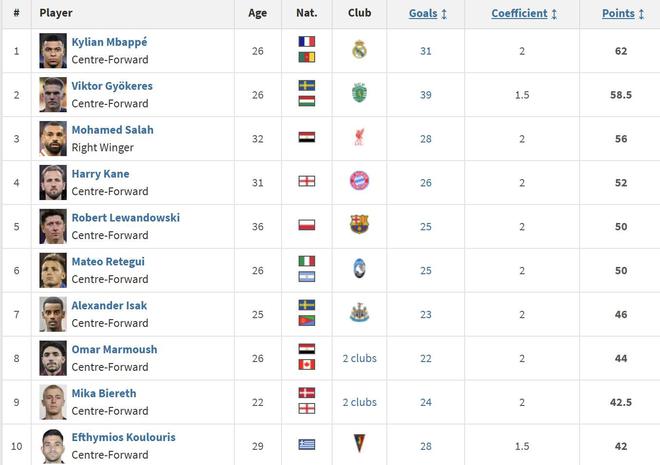Open Kylian Mbappé player profile
Viewport: 660px width, 465px height.
tap(108, 42)
